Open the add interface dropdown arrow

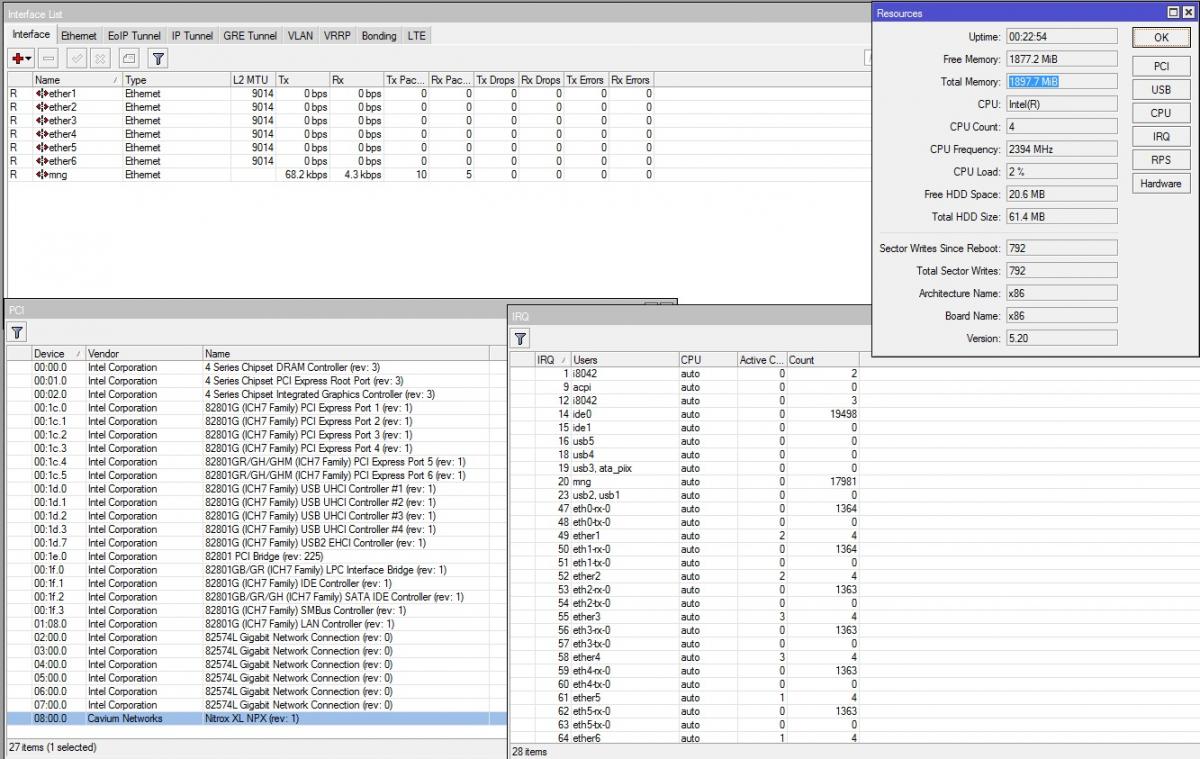29,59
